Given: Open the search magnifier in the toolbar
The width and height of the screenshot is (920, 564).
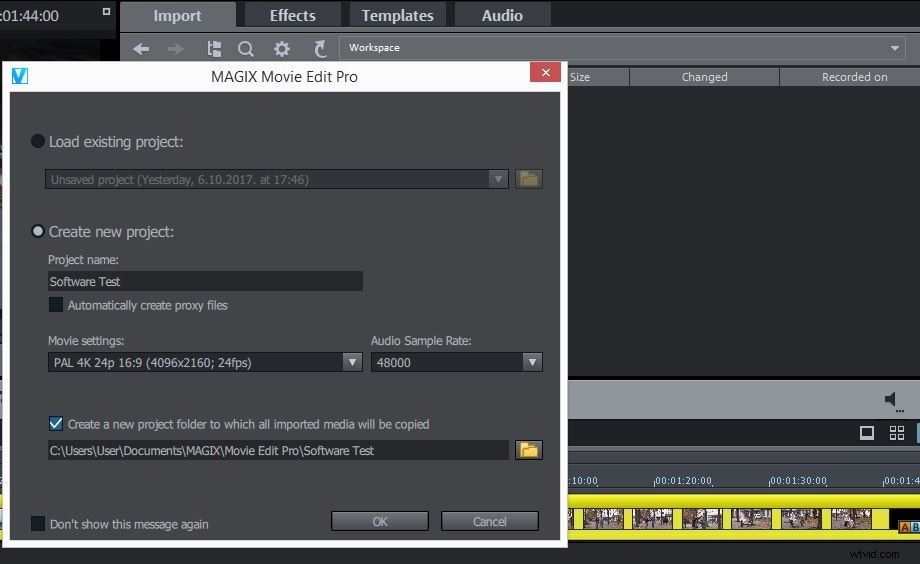Looking at the screenshot, I should tap(246, 49).
